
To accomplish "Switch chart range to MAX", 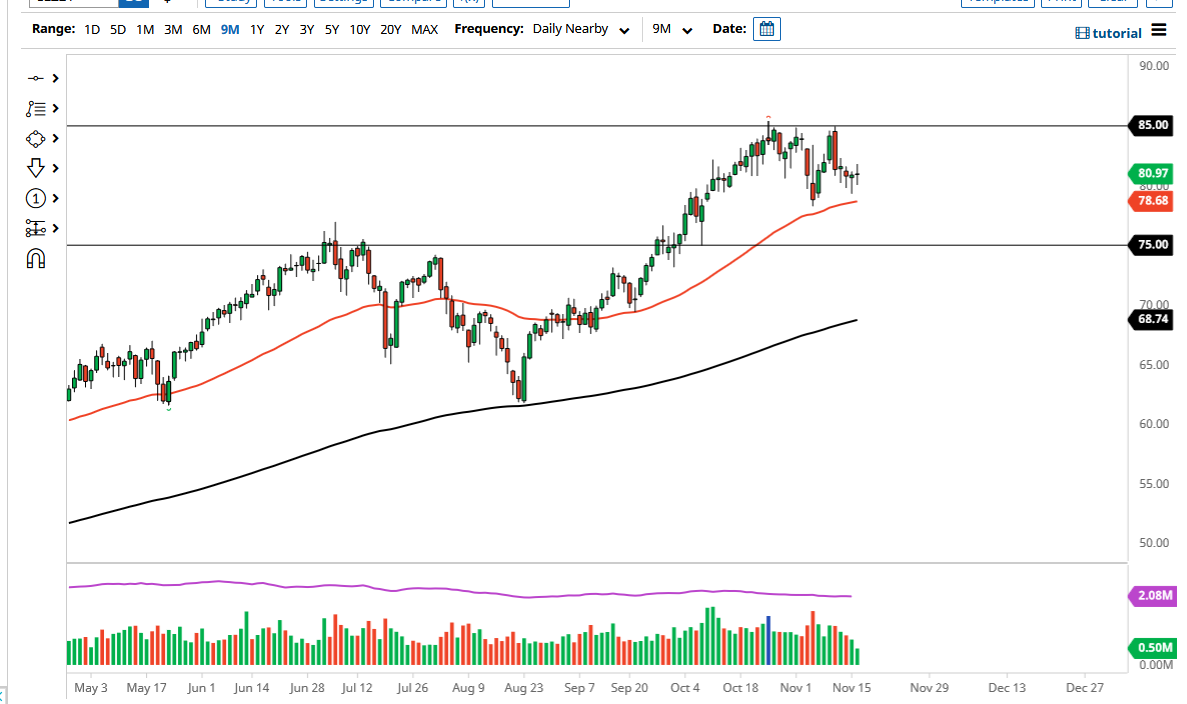I will point(424,30).
